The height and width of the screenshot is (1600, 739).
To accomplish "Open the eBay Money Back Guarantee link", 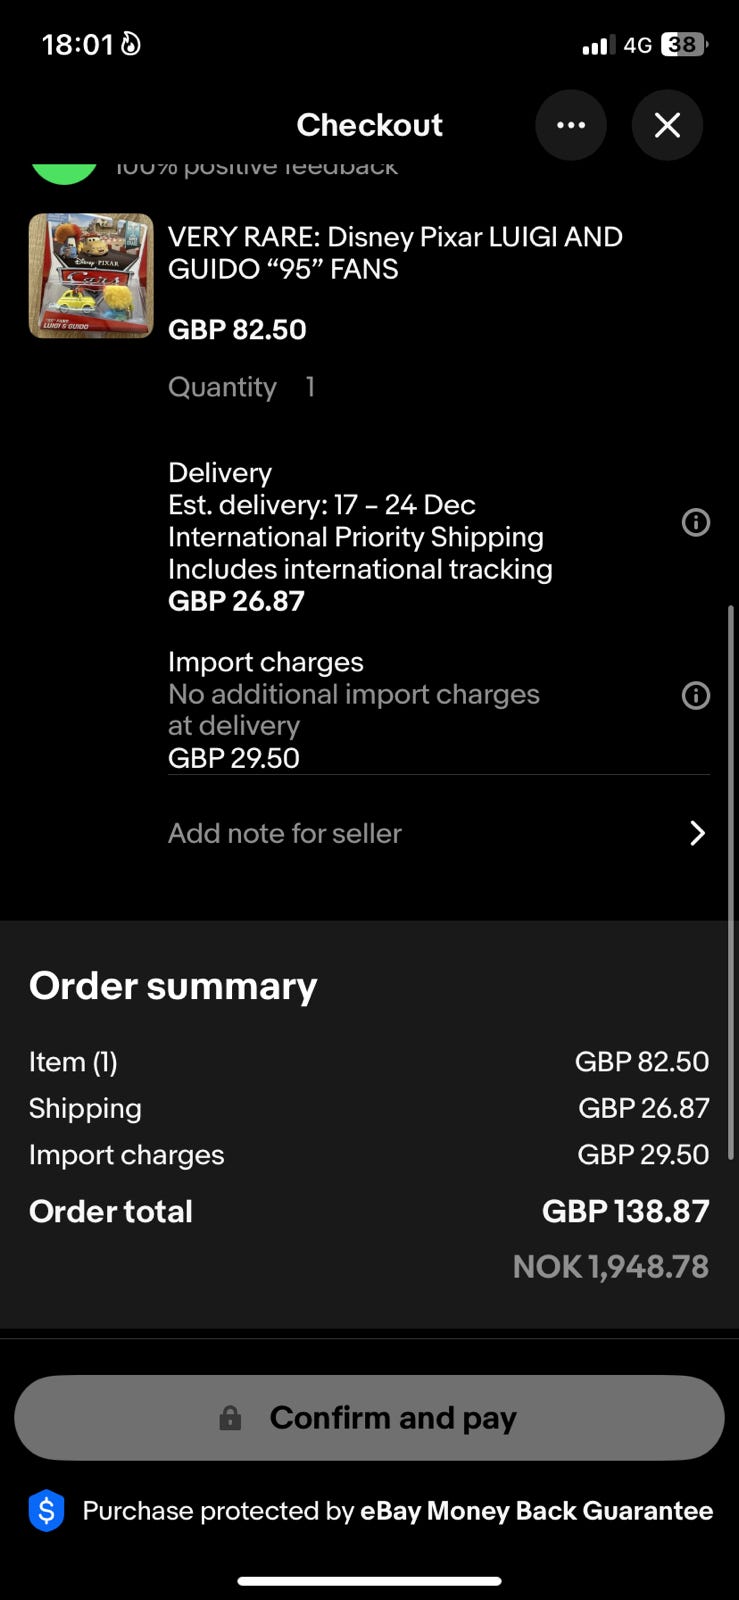I will coord(536,1510).
